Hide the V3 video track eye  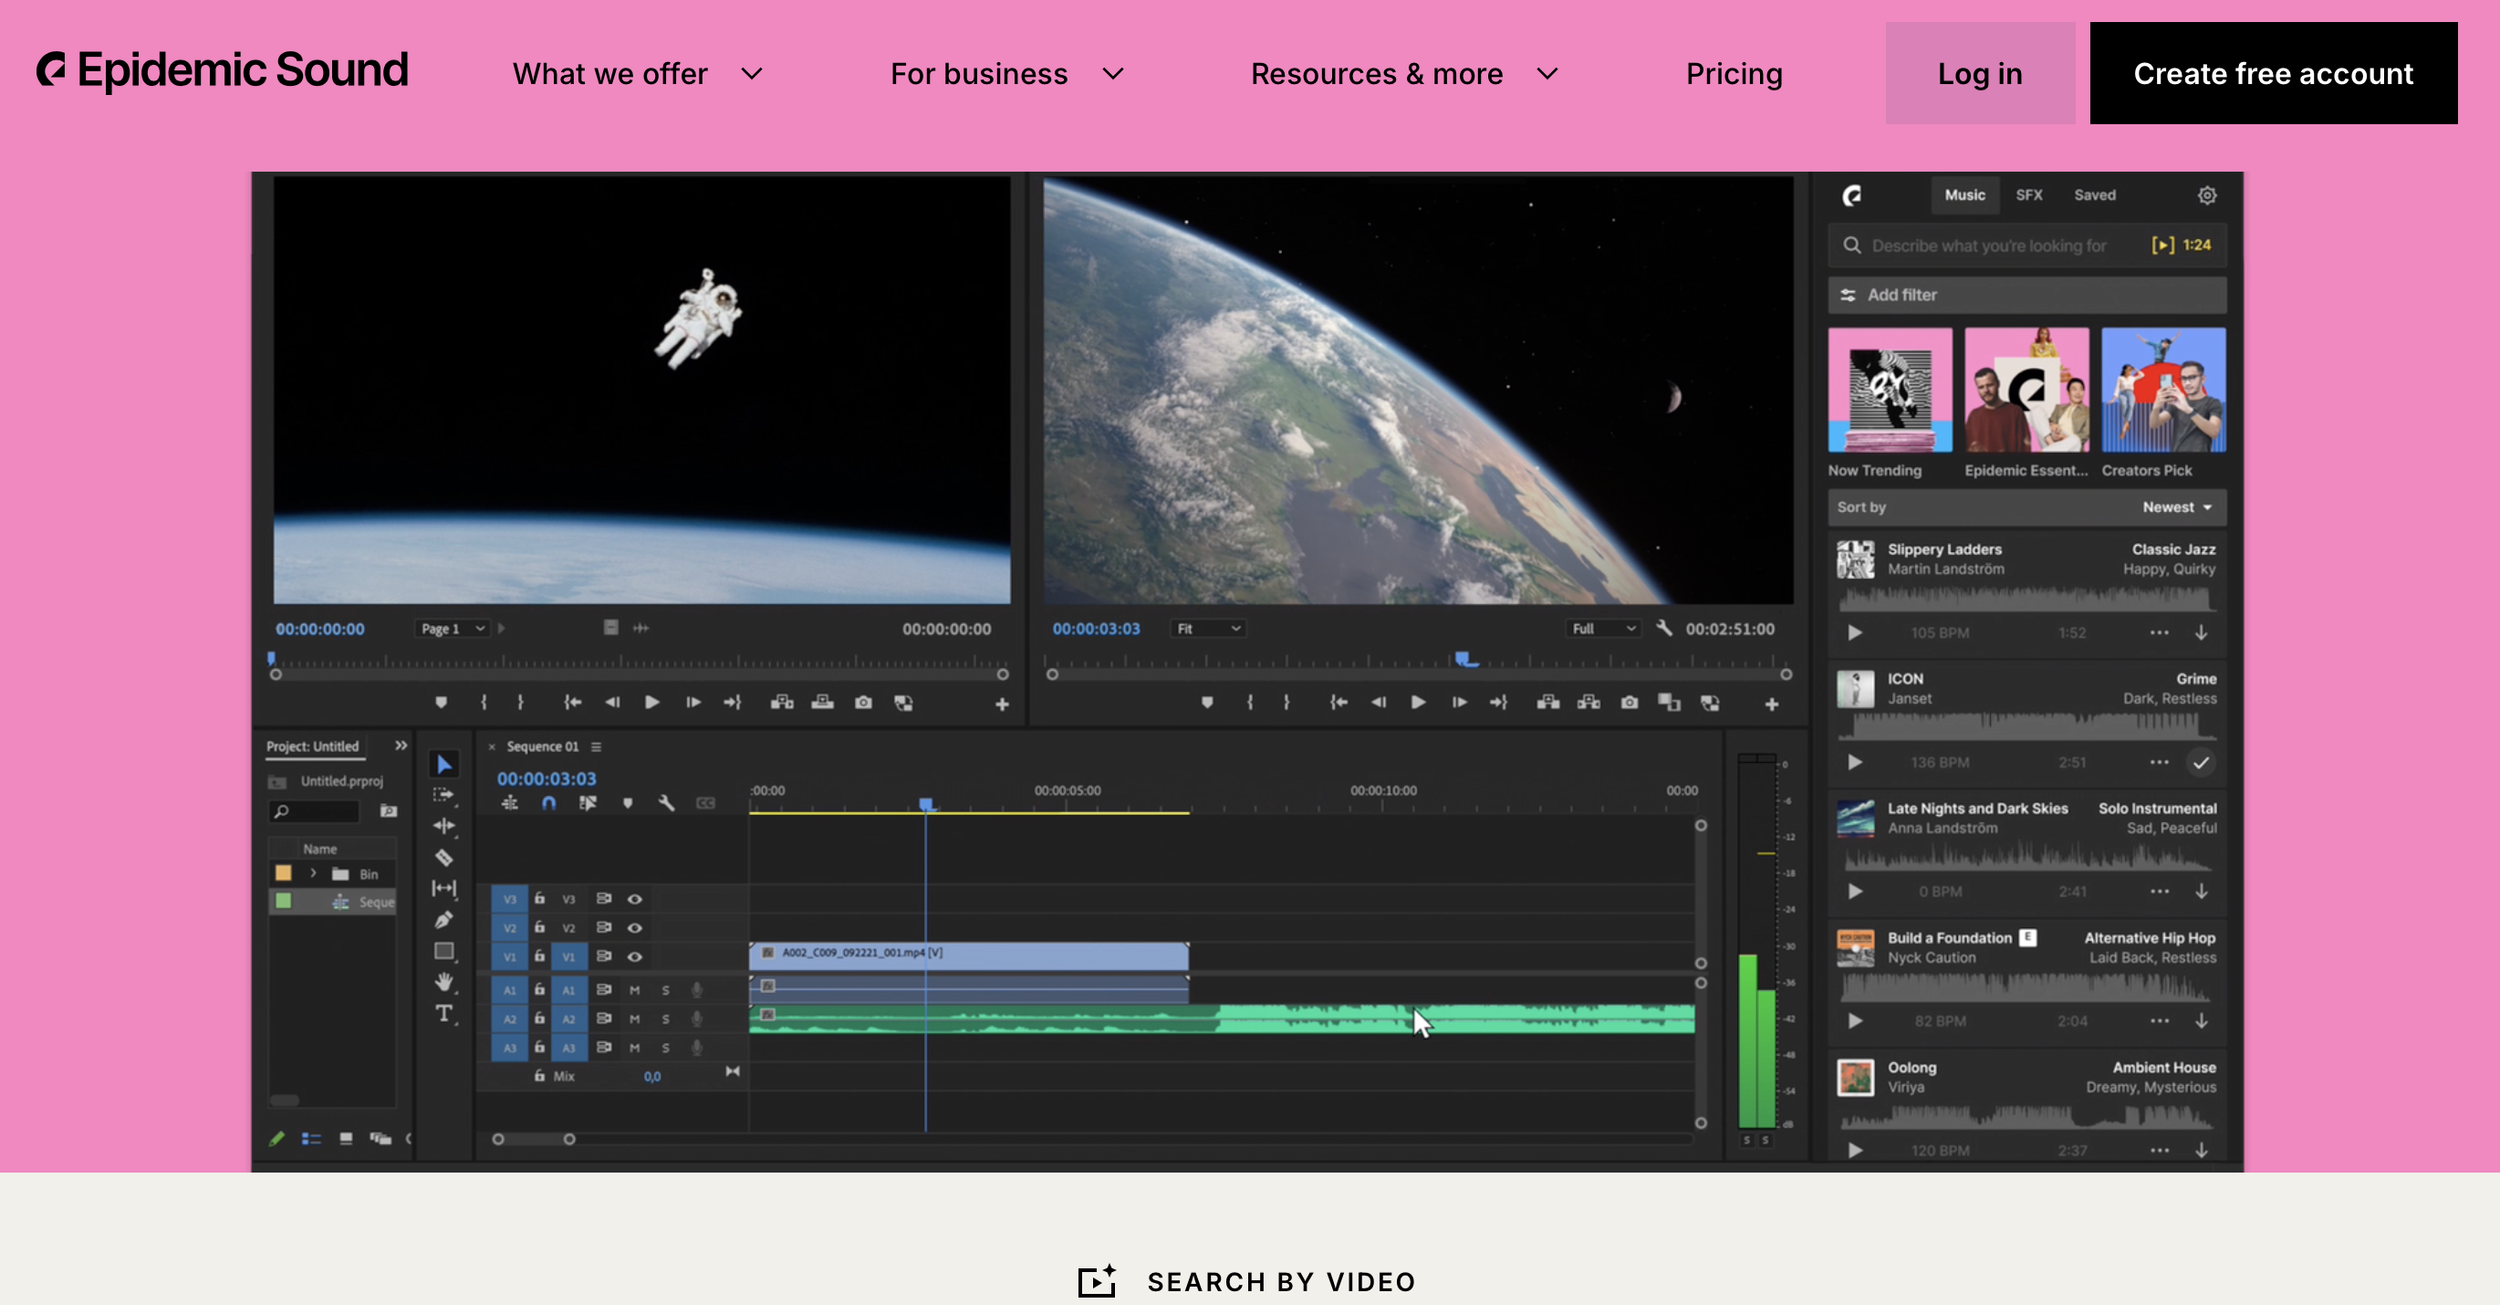tap(634, 899)
